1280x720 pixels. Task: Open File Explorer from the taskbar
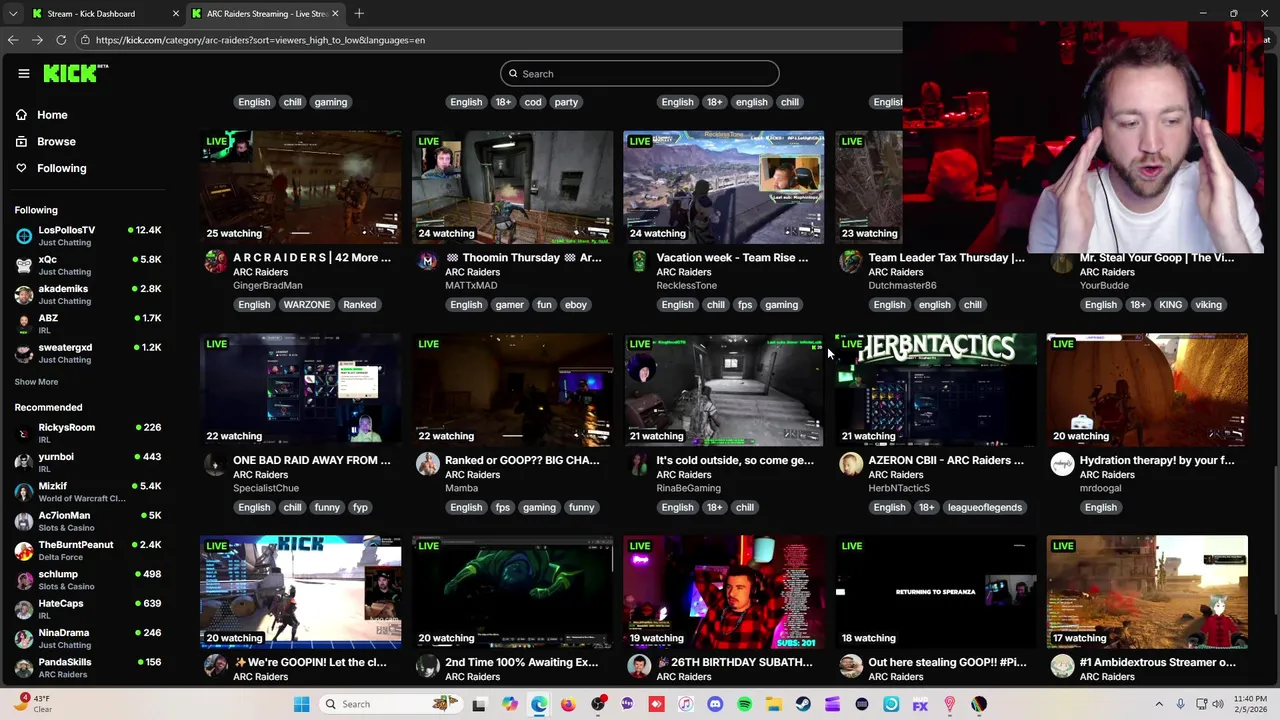tap(774, 704)
